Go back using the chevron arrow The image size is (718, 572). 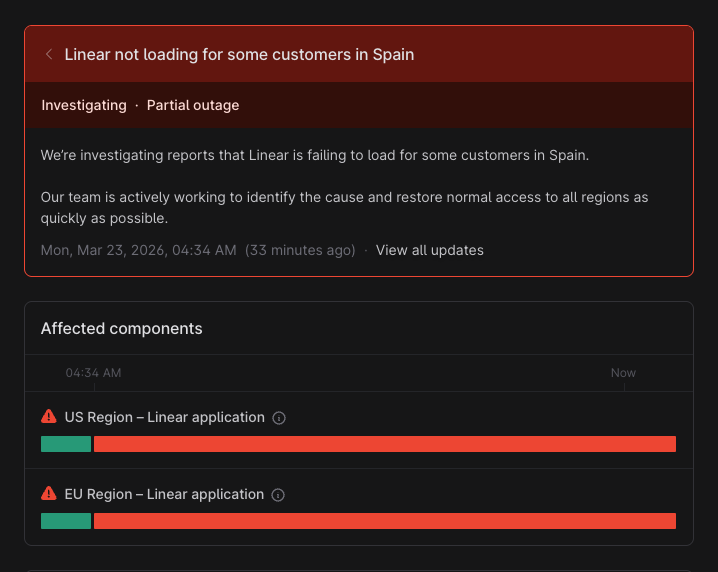coord(49,54)
